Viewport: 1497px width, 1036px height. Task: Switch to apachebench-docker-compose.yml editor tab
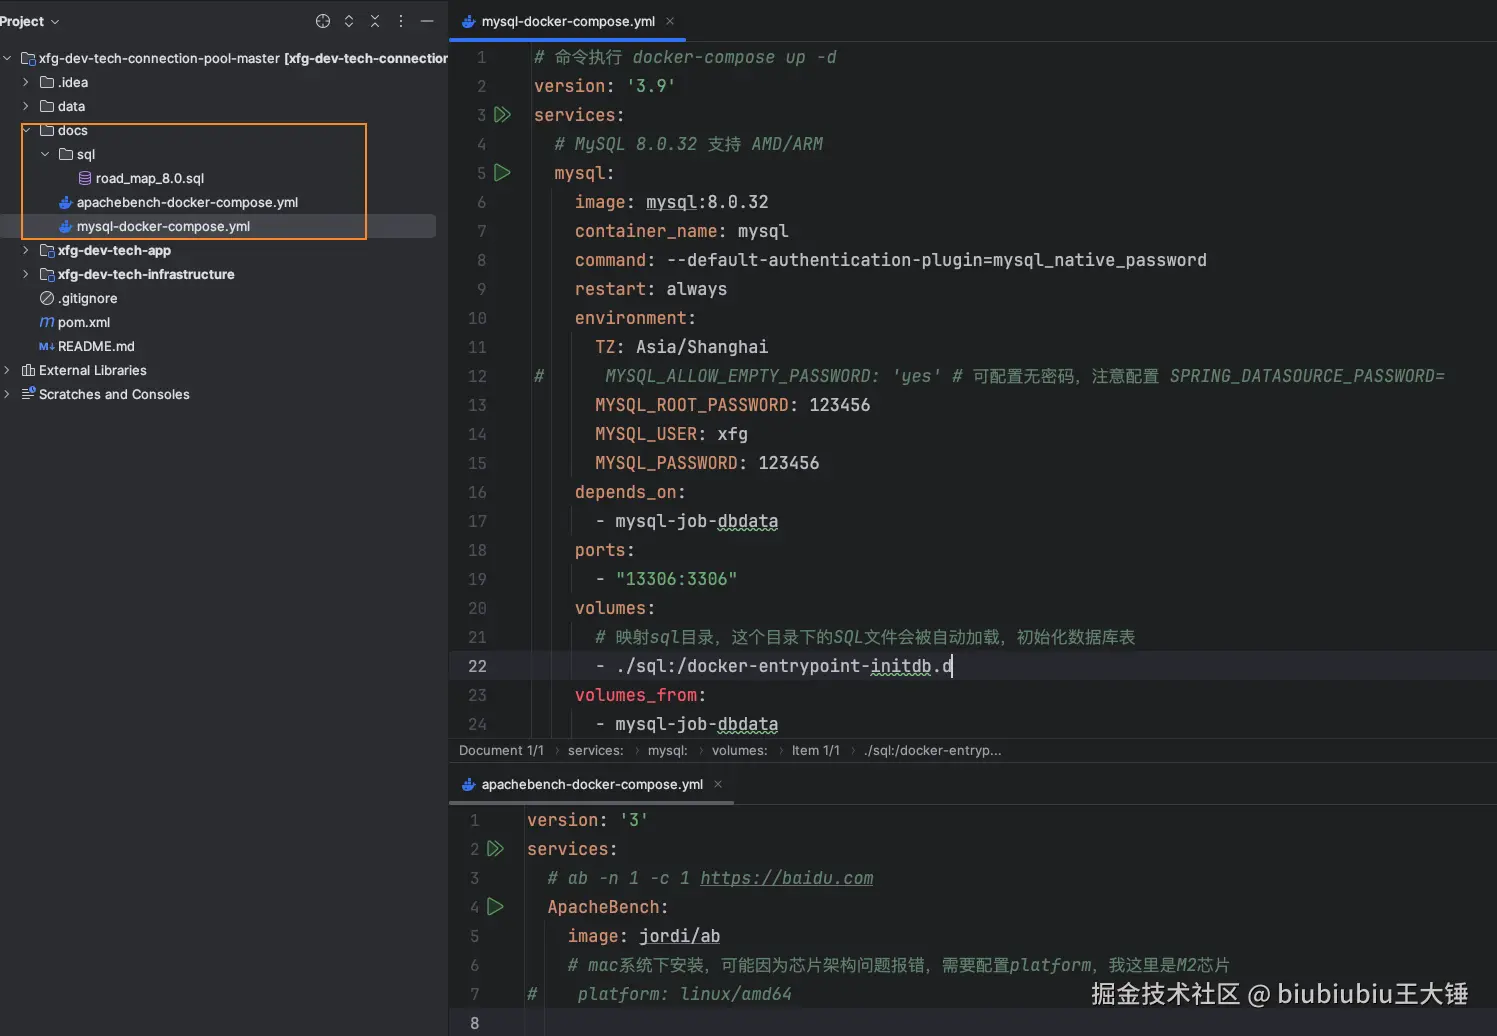tap(592, 784)
